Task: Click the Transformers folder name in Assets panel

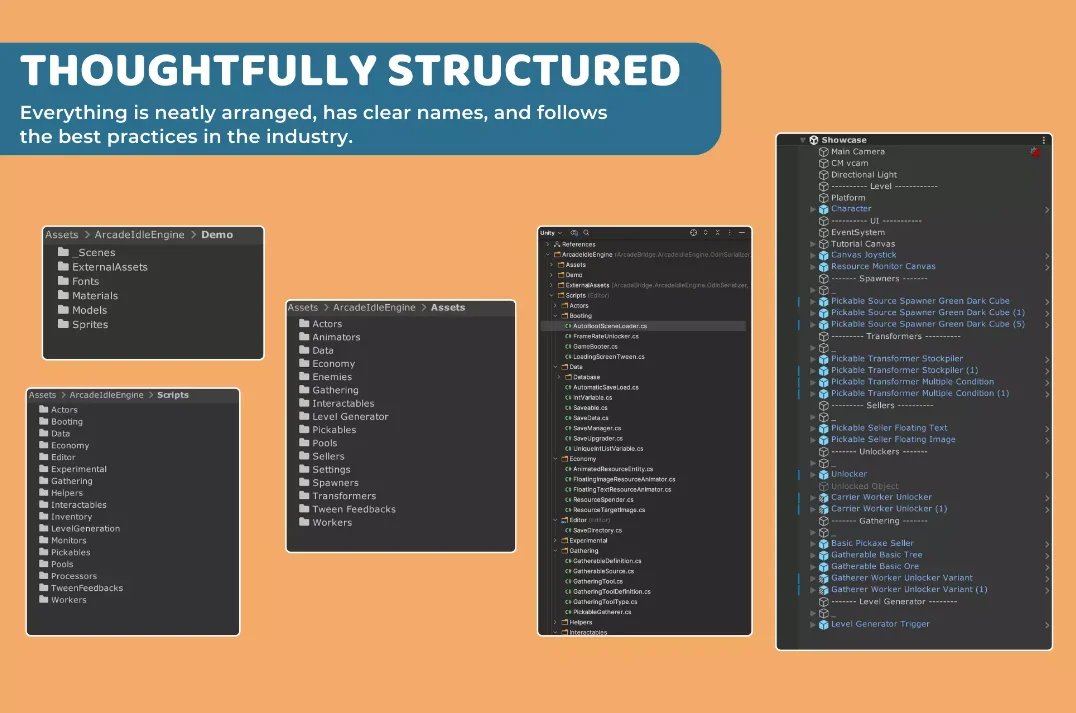Action: pos(344,495)
